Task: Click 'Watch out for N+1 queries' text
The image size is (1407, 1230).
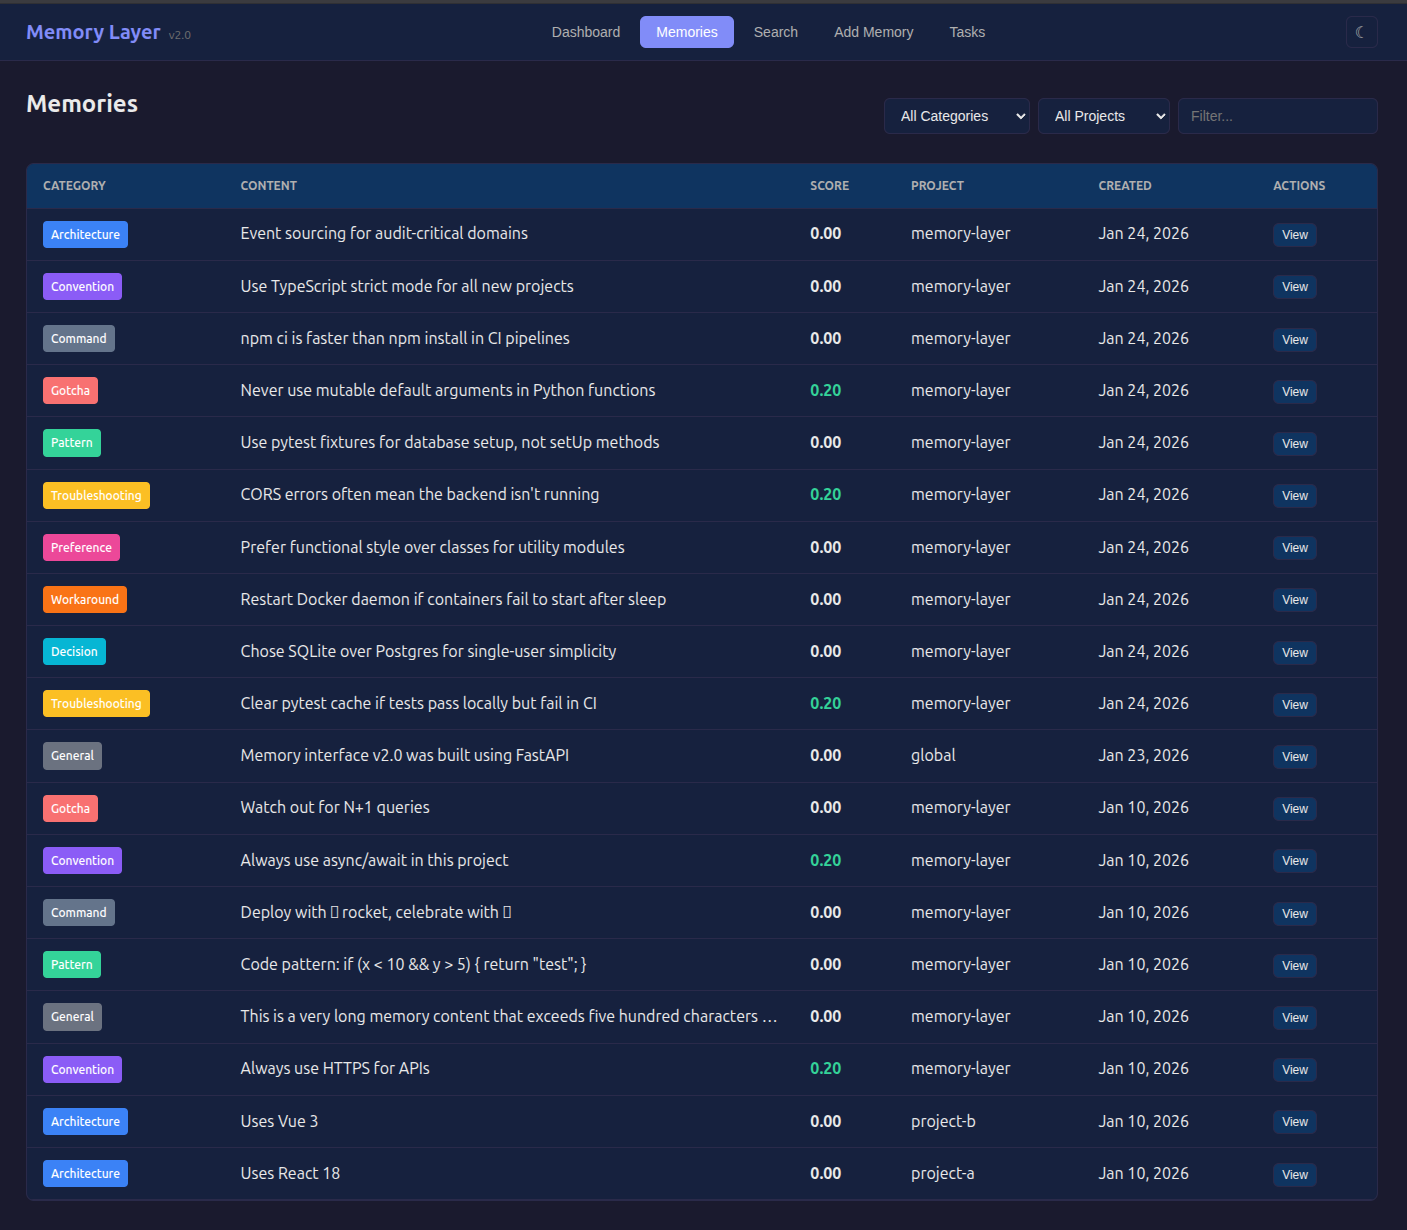Action: tap(335, 807)
